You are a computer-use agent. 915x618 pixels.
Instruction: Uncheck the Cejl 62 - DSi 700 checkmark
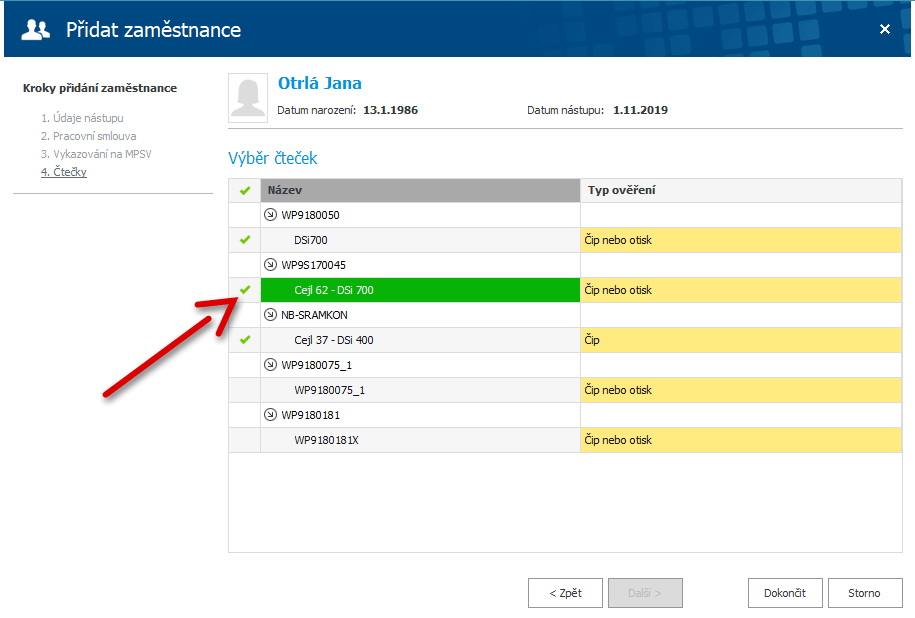pyautogui.click(x=245, y=290)
